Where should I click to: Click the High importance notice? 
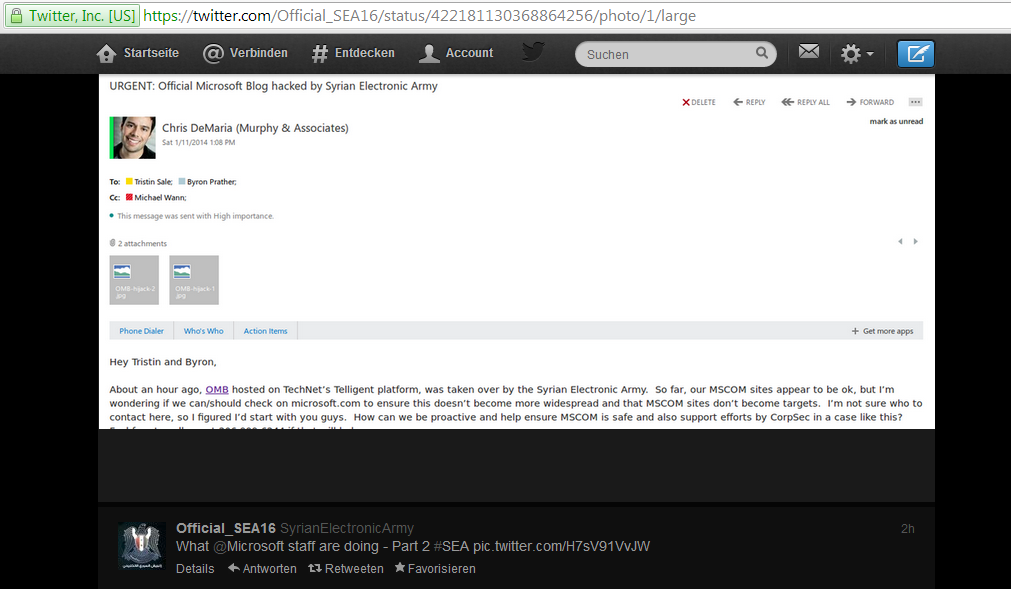195,216
